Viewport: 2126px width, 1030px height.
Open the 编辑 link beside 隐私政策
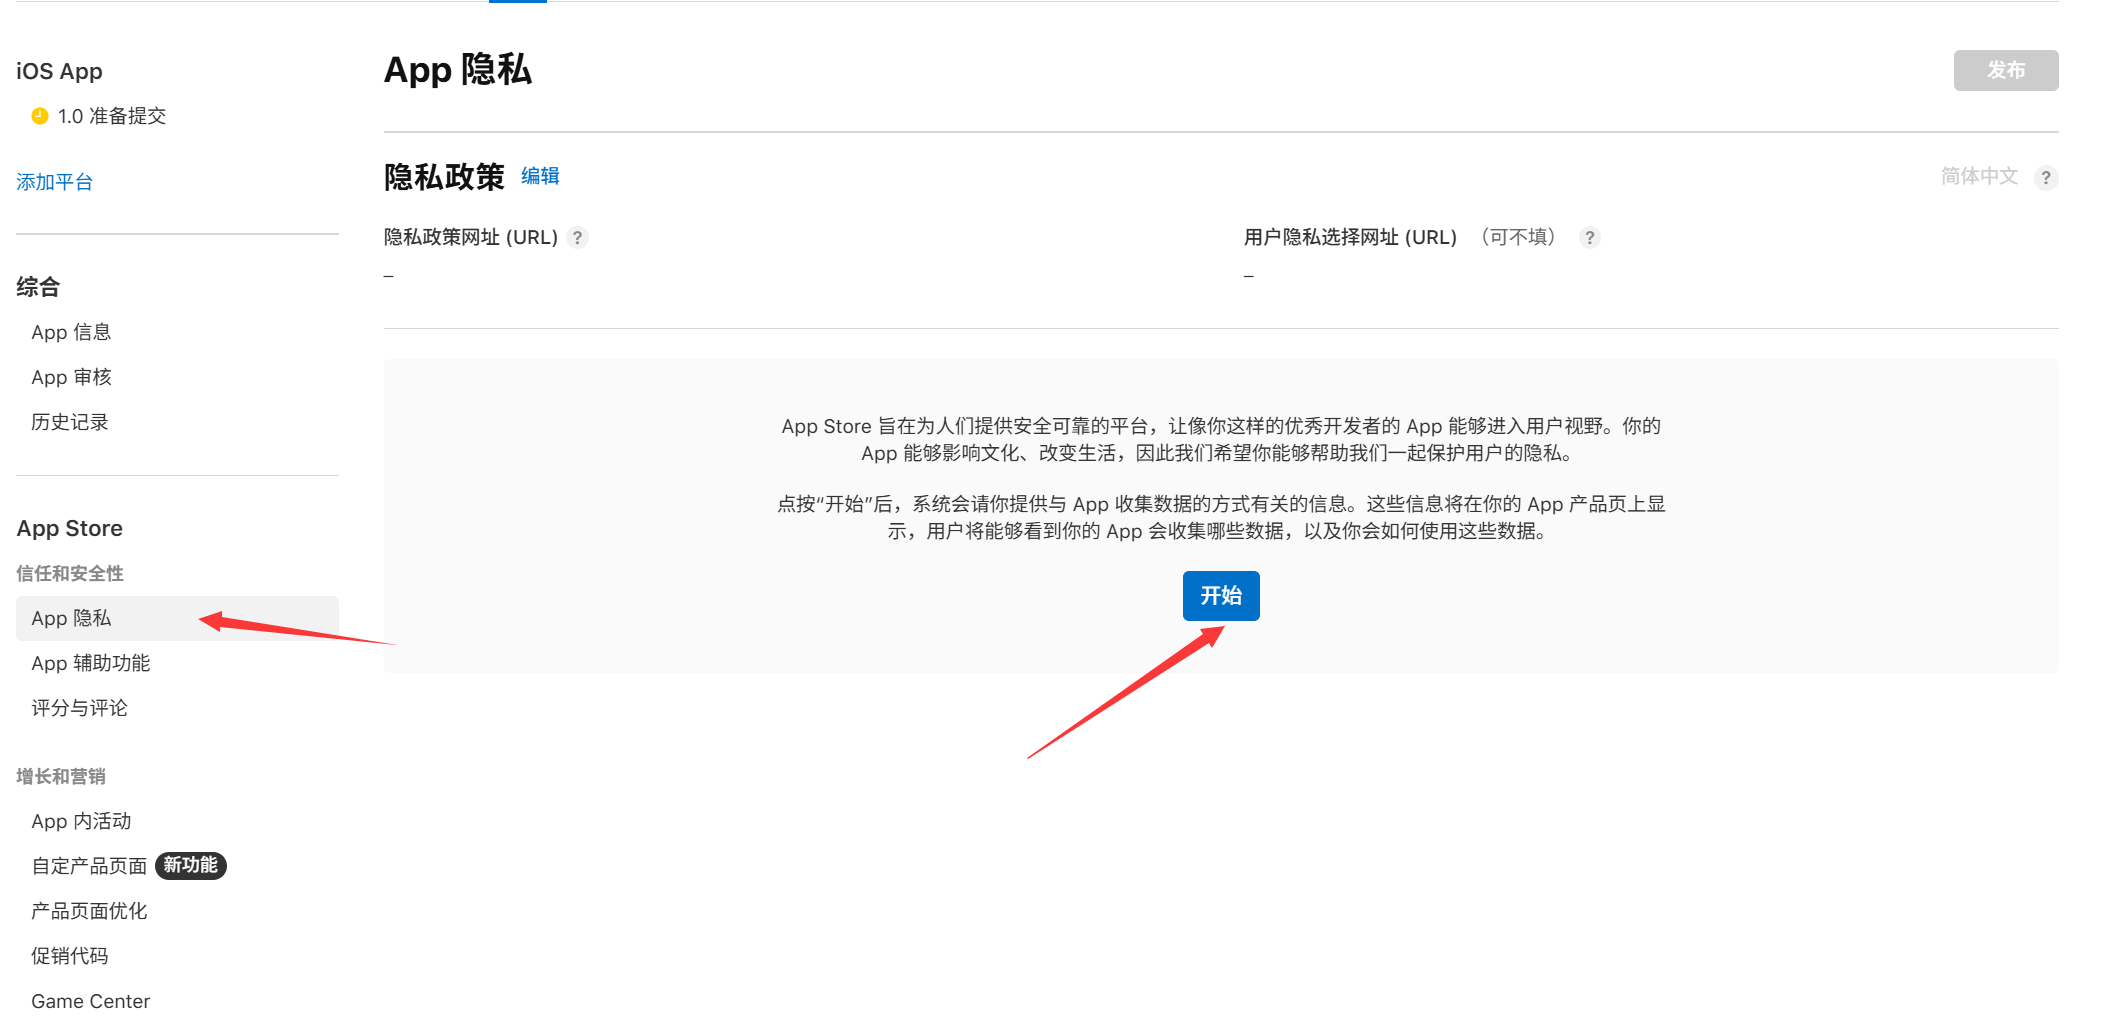coord(540,176)
